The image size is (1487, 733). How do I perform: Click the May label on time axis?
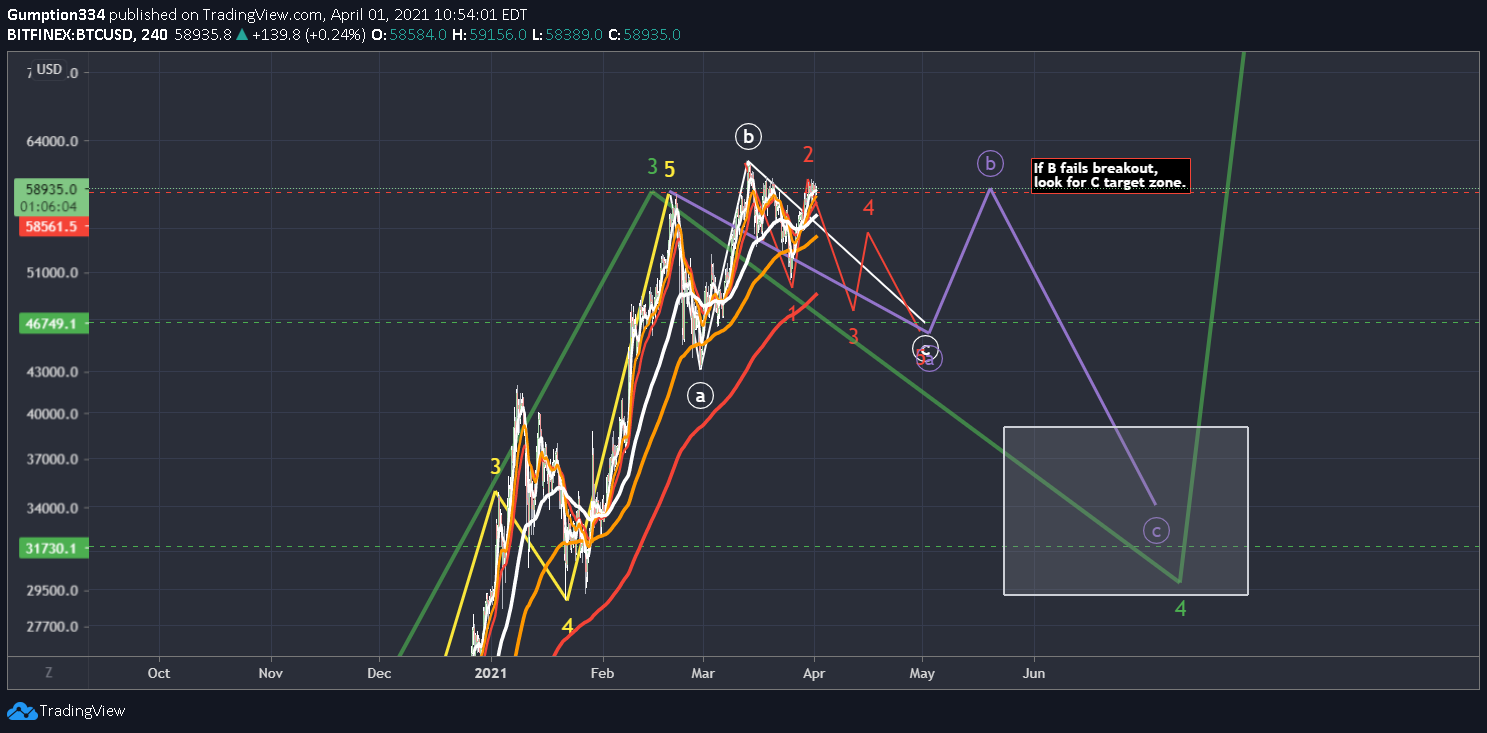pos(922,673)
